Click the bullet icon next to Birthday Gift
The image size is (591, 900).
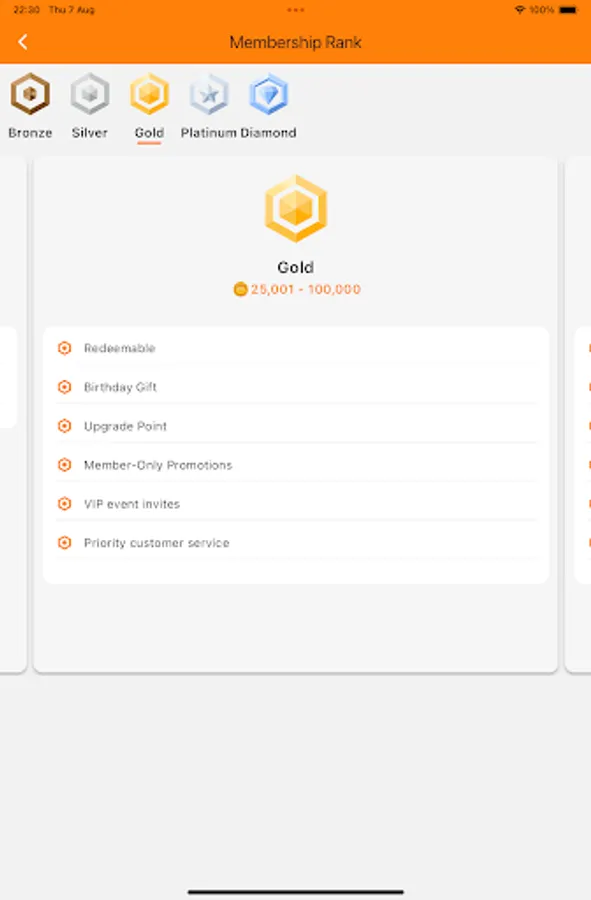(x=65, y=387)
